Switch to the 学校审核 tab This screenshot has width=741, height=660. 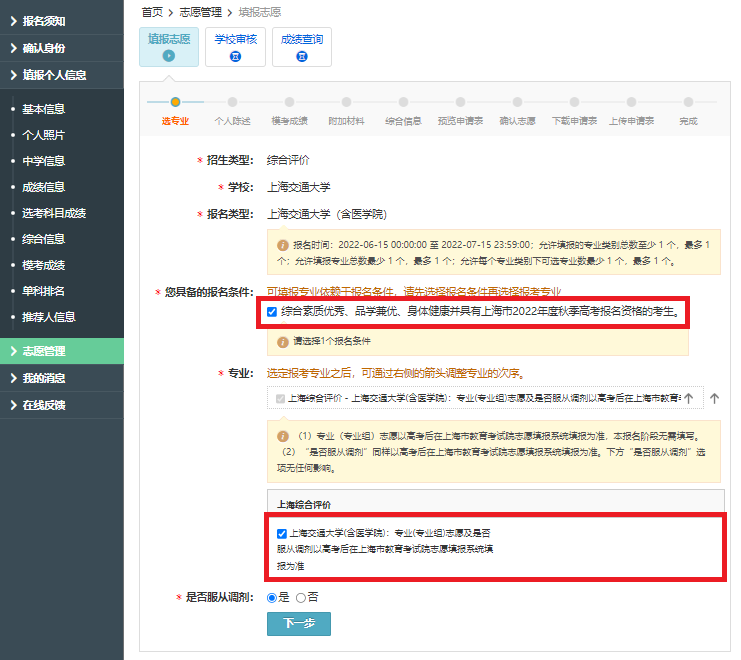pos(235,47)
